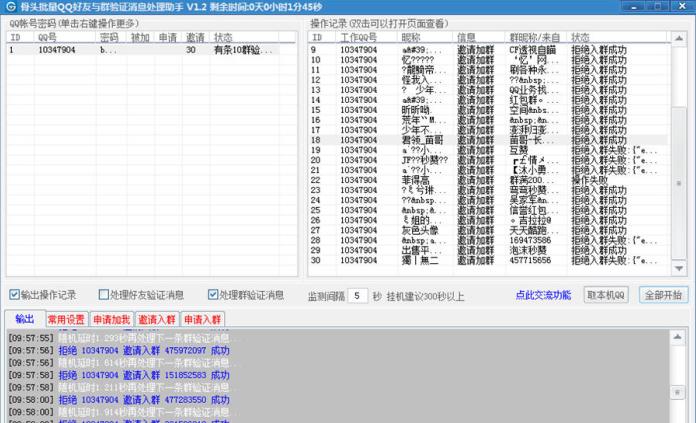Click the 取本机QQ button
The image size is (696, 423).
[606, 295]
